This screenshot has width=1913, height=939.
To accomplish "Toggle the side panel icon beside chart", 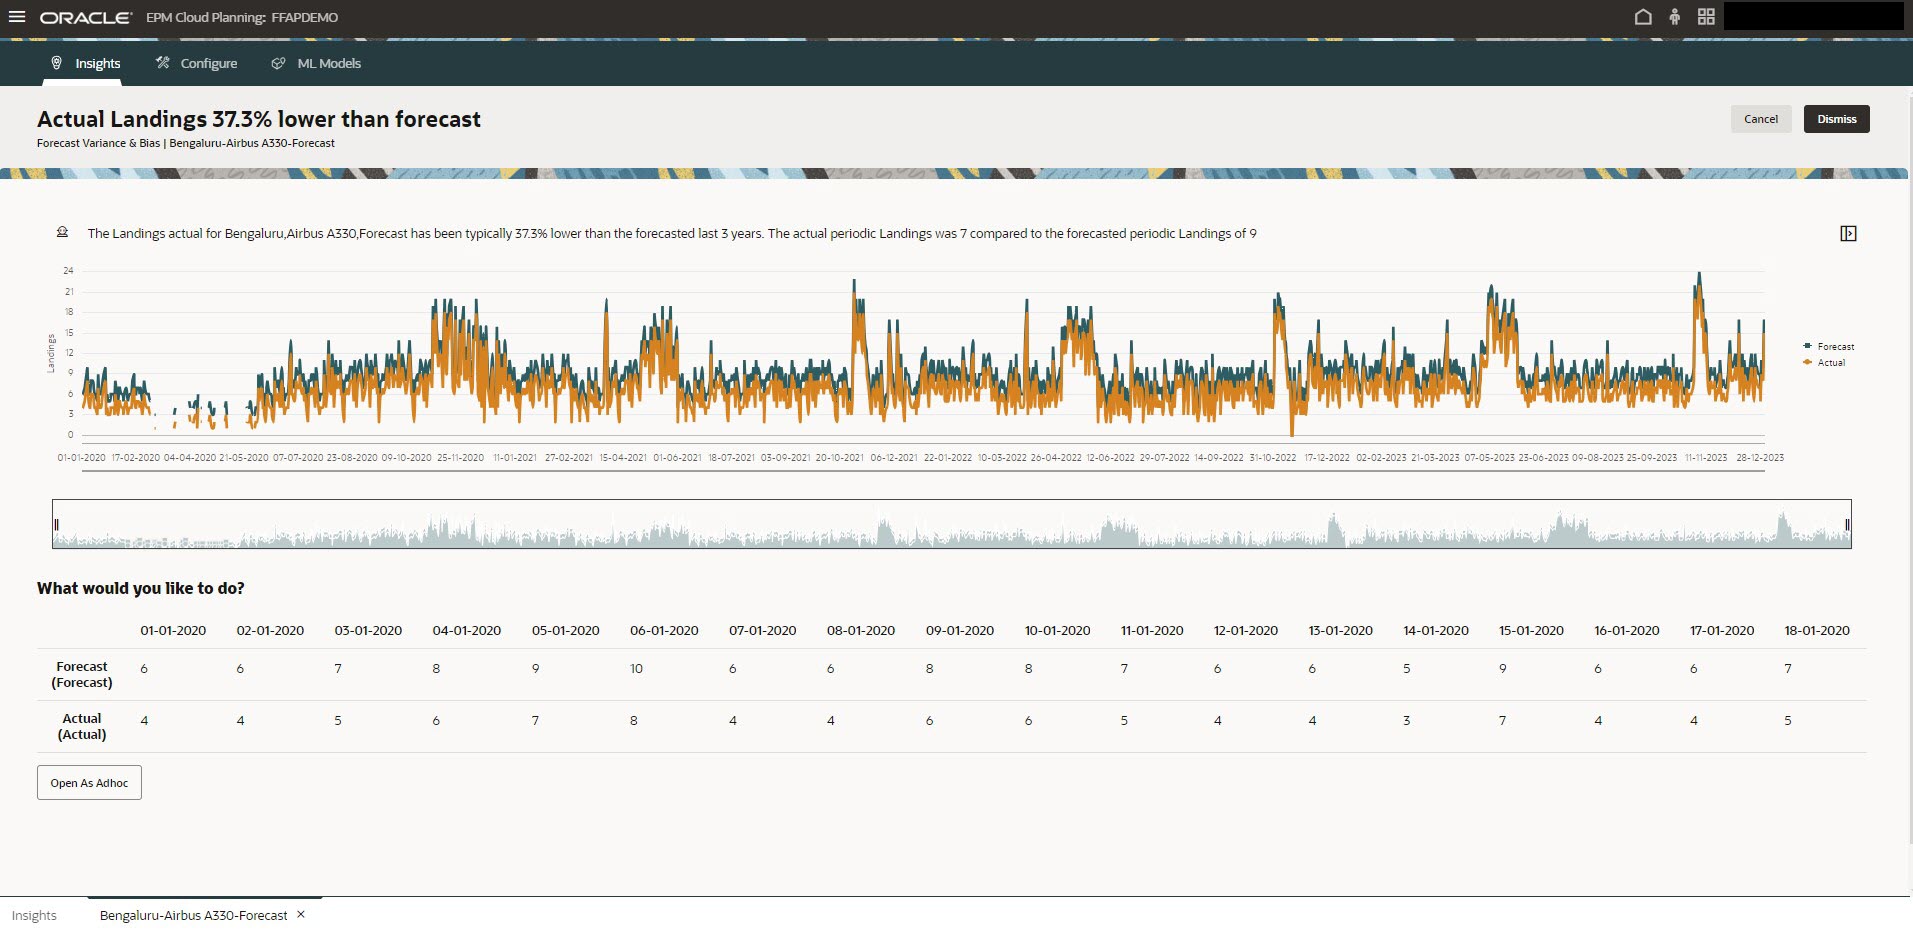I will click(1848, 233).
